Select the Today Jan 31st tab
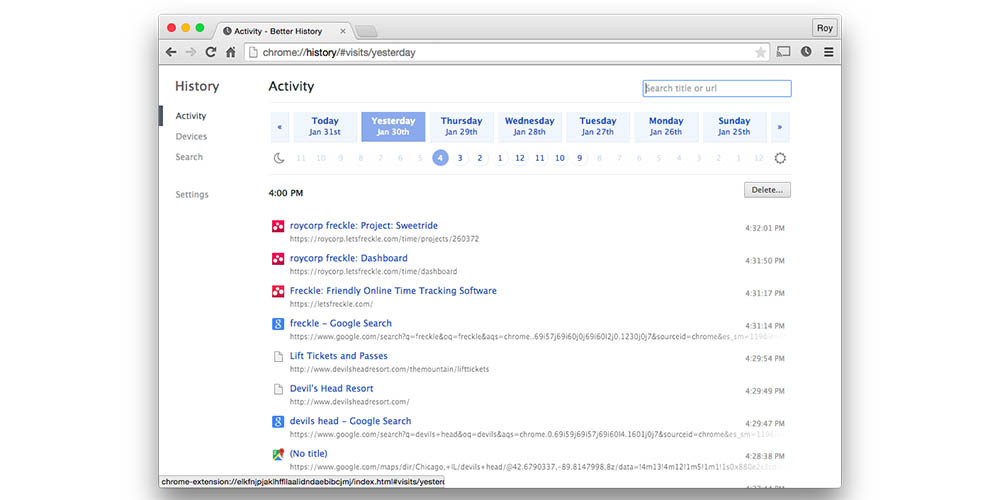 pyautogui.click(x=325, y=127)
